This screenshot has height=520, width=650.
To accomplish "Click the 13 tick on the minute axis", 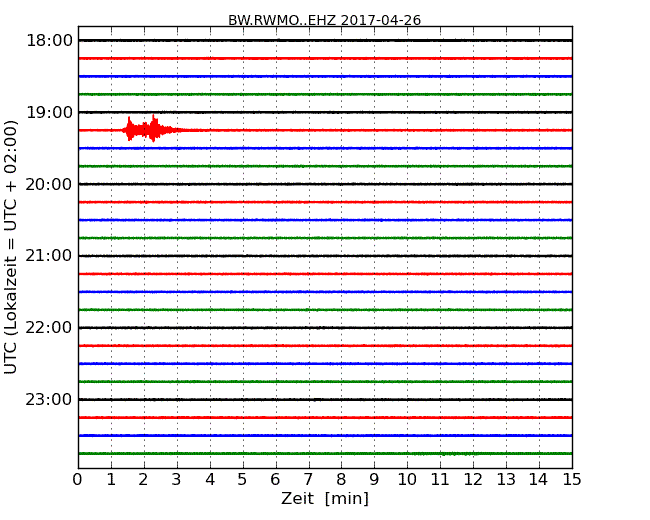I will pos(506,480).
